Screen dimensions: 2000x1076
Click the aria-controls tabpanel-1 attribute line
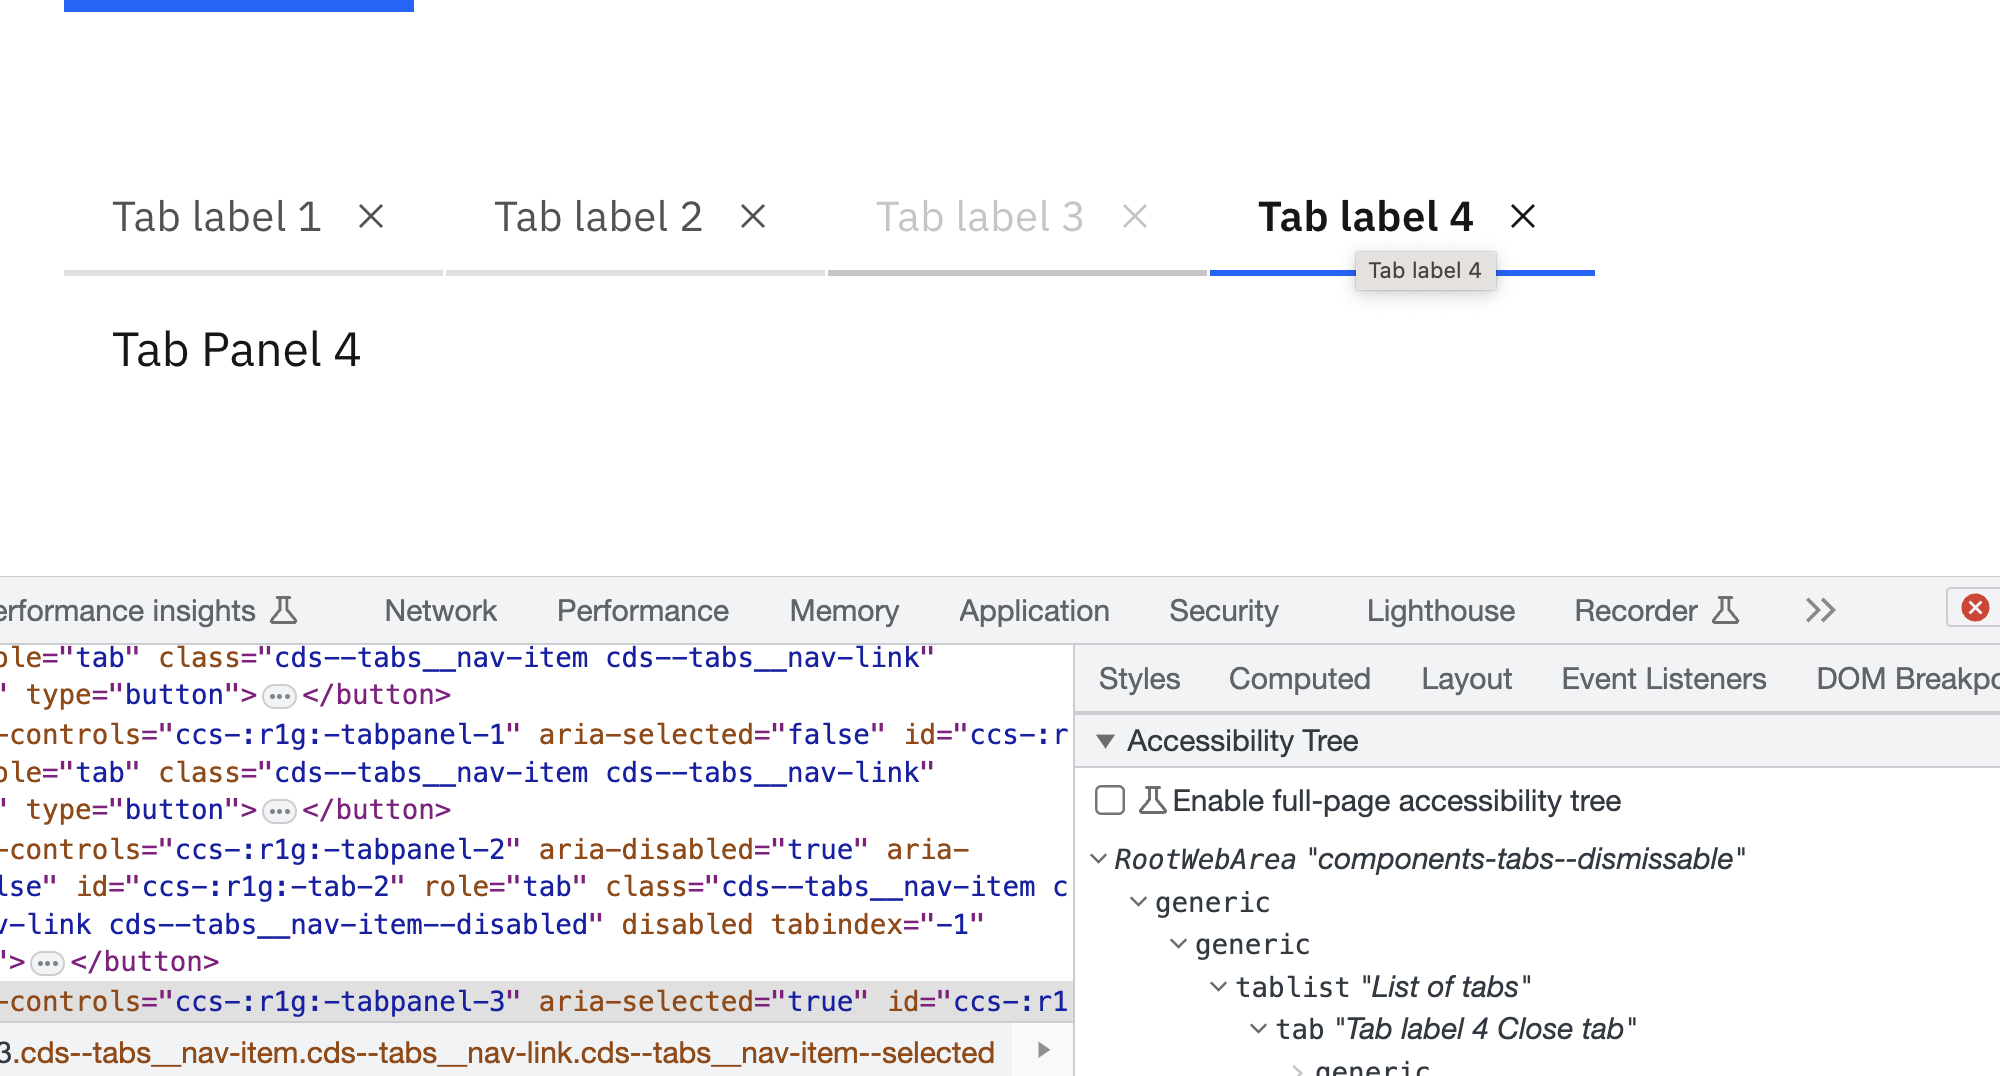[x=536, y=734]
